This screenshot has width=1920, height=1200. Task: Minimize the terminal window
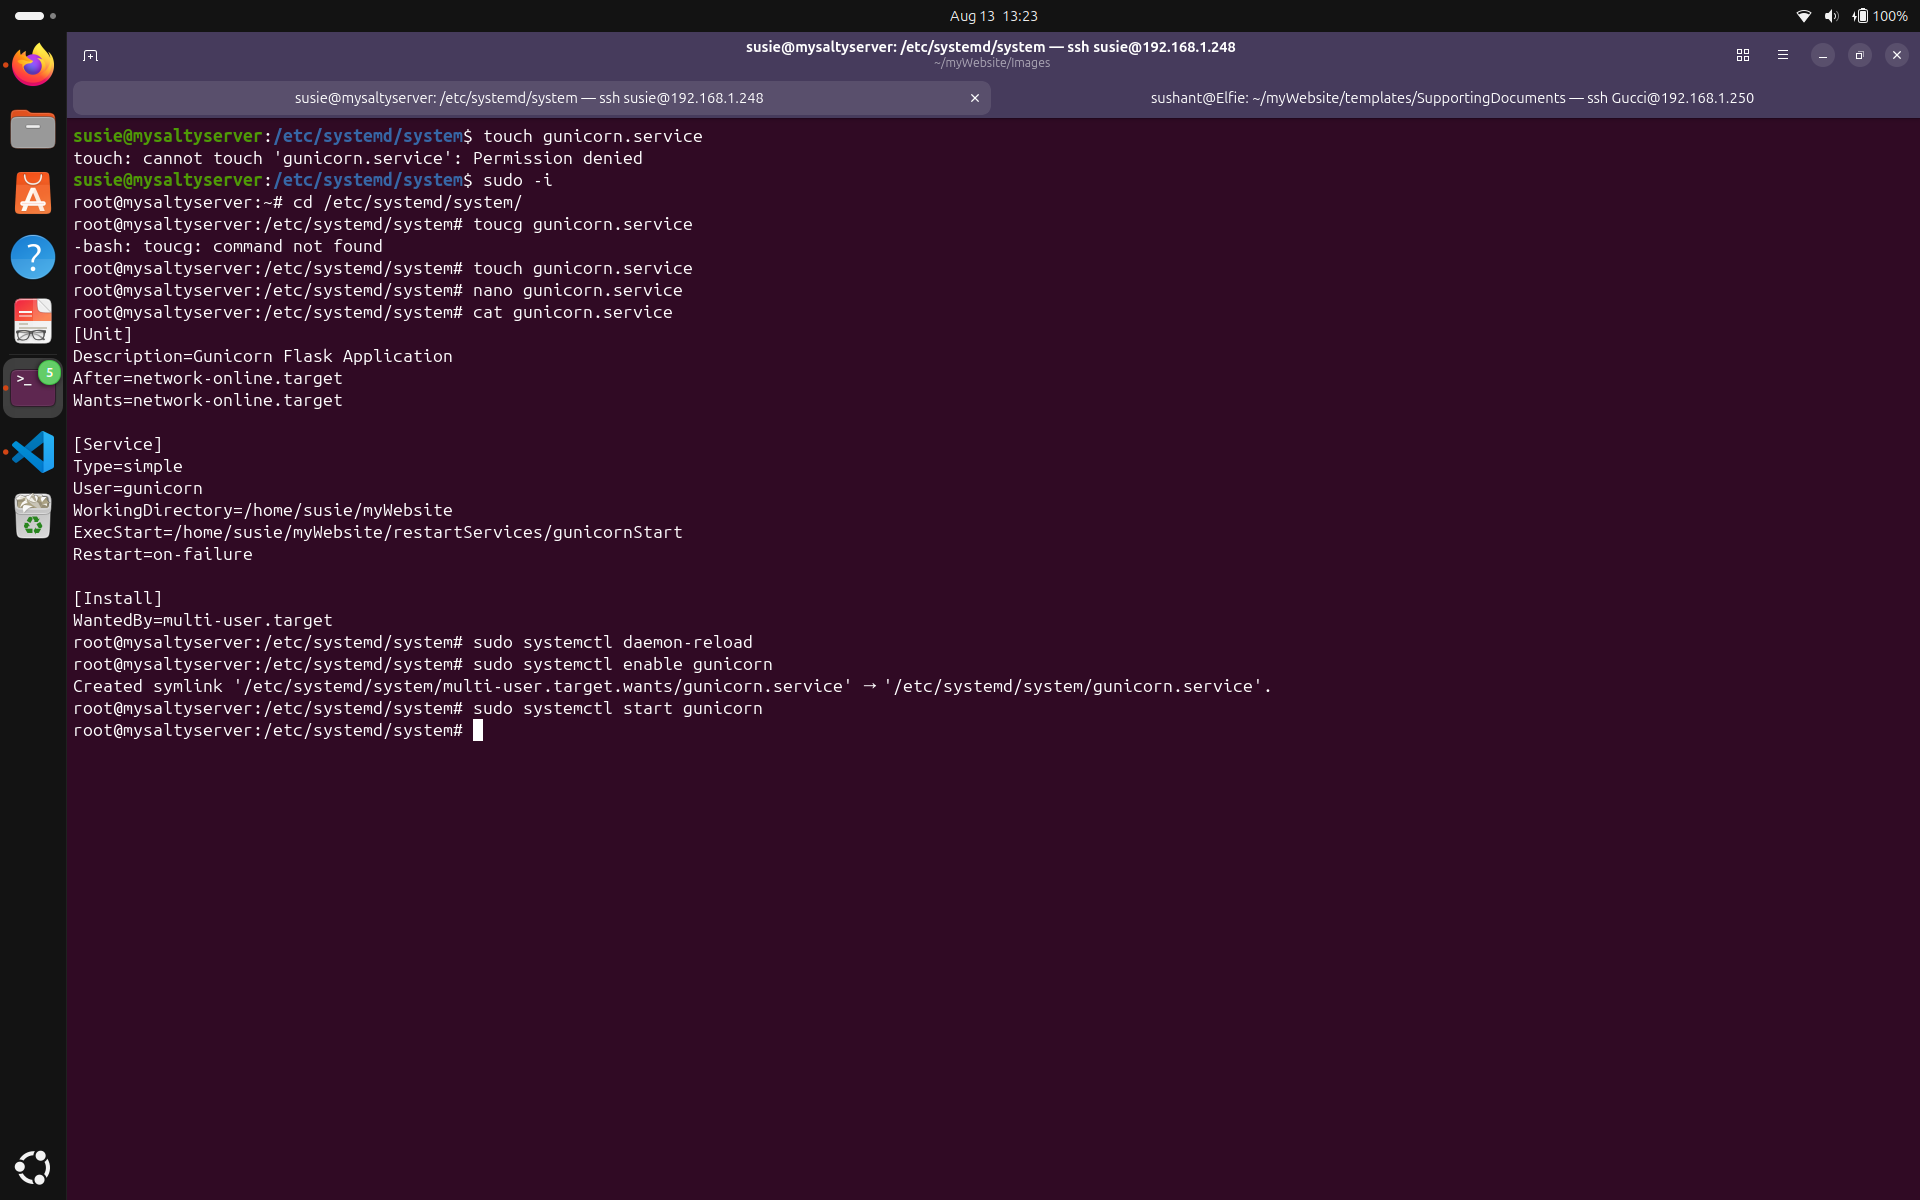click(1823, 55)
